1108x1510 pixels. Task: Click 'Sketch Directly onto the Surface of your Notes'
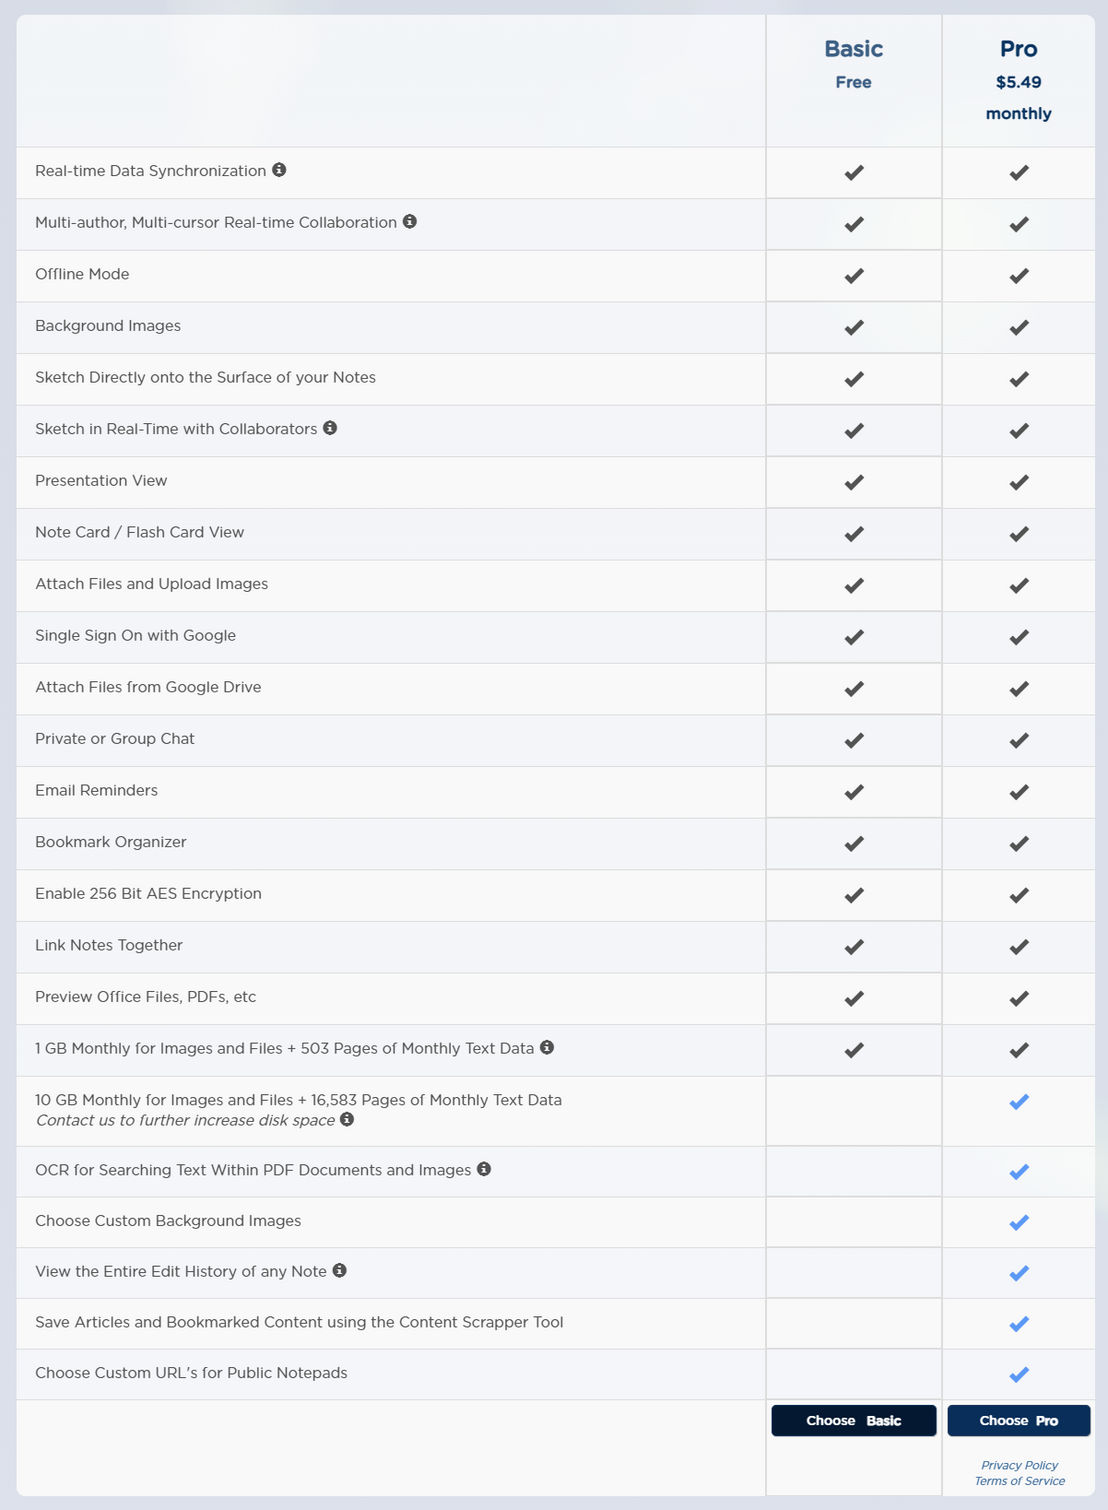click(x=205, y=377)
